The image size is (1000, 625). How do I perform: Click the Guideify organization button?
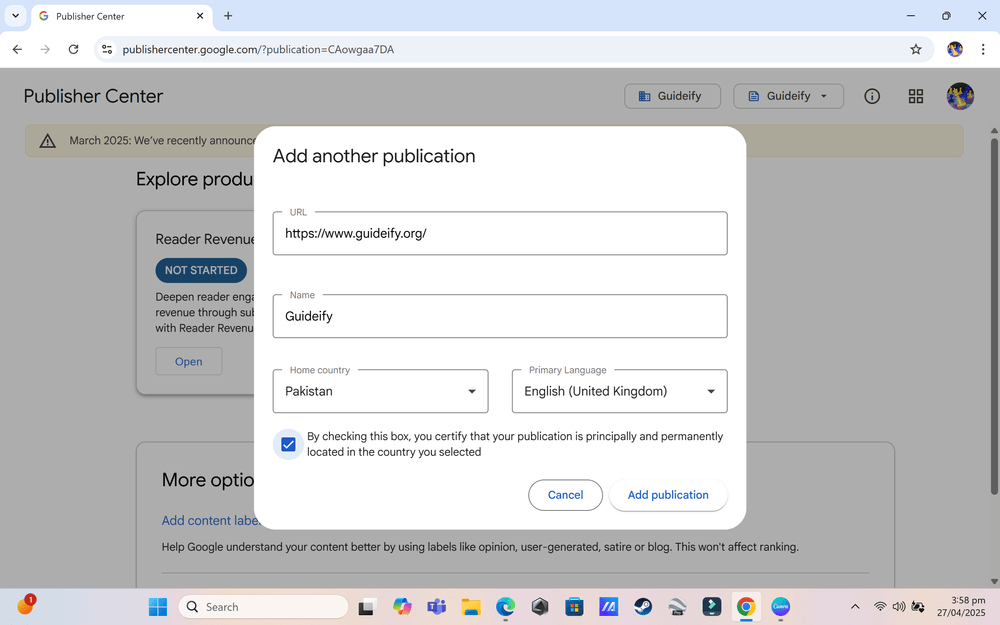672,96
